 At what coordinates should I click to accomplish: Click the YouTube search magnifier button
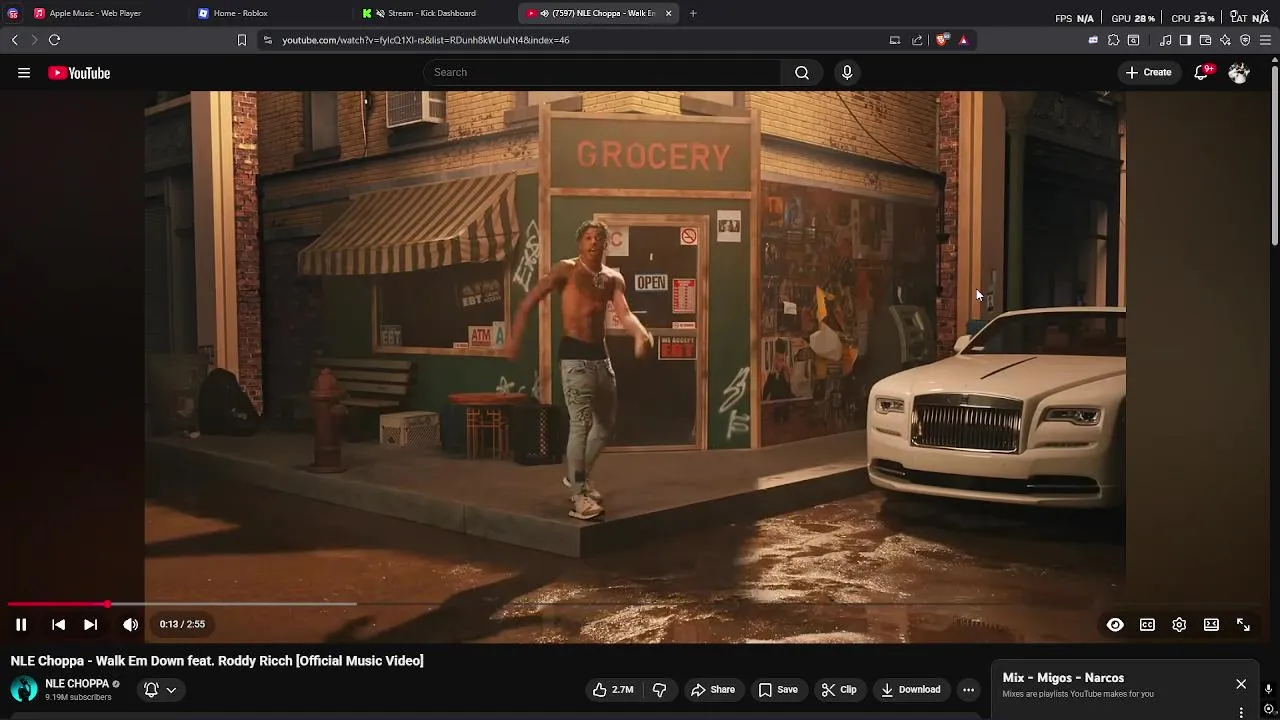coord(802,72)
